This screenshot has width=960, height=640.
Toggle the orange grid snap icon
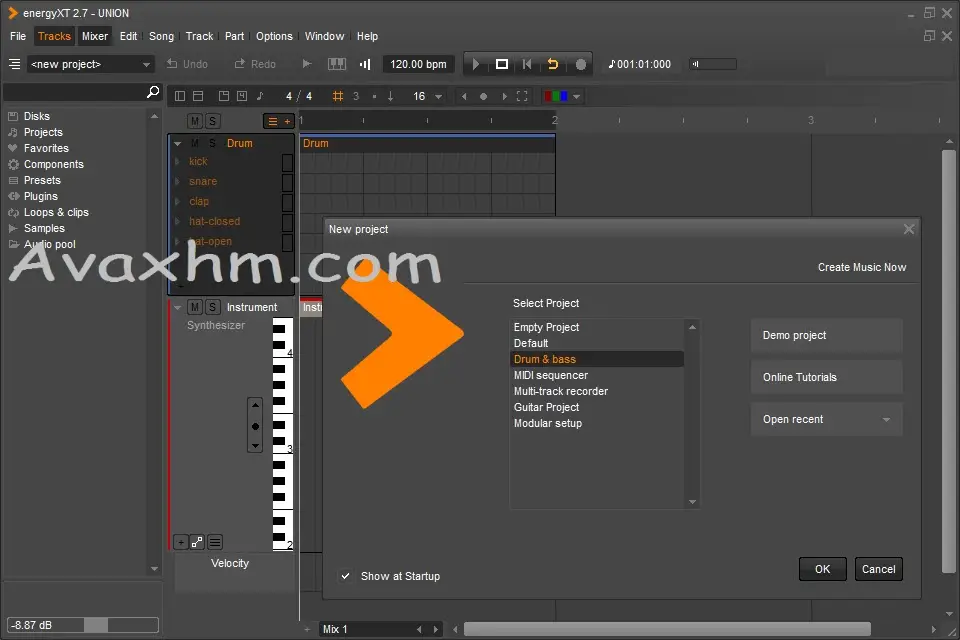pos(337,96)
